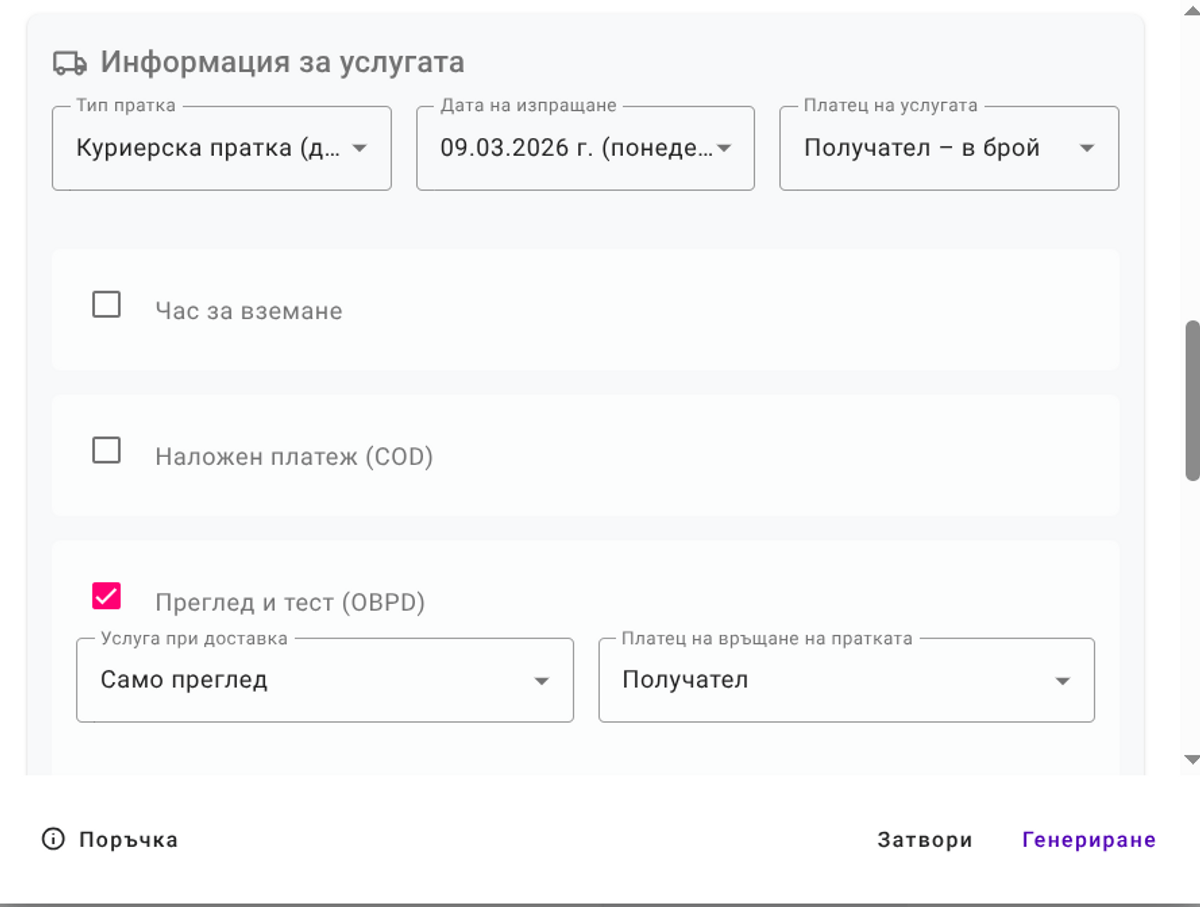Click the vertical scrollbar thumb
Viewport: 1200px width, 907px height.
coord(1192,400)
